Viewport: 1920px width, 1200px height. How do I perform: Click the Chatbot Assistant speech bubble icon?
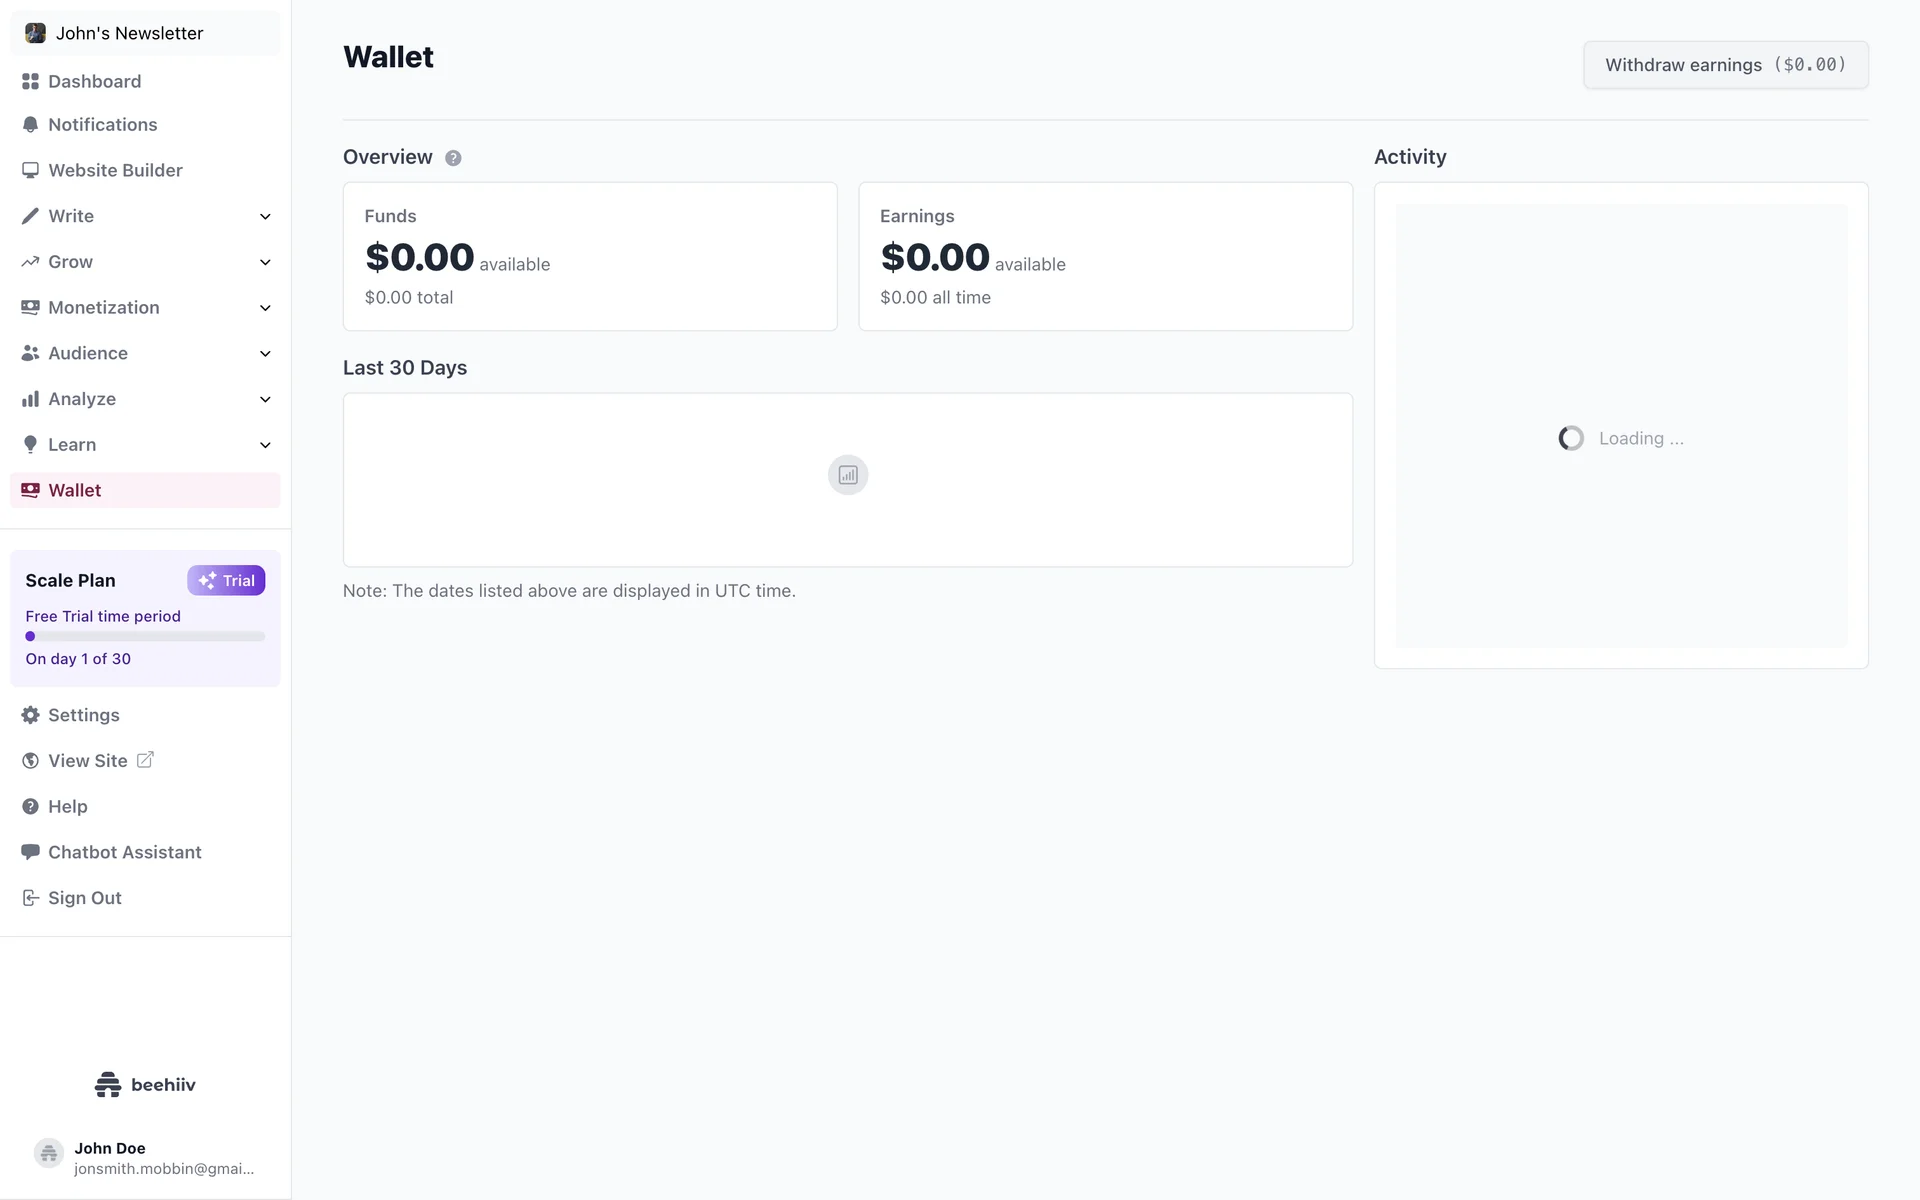(x=30, y=852)
